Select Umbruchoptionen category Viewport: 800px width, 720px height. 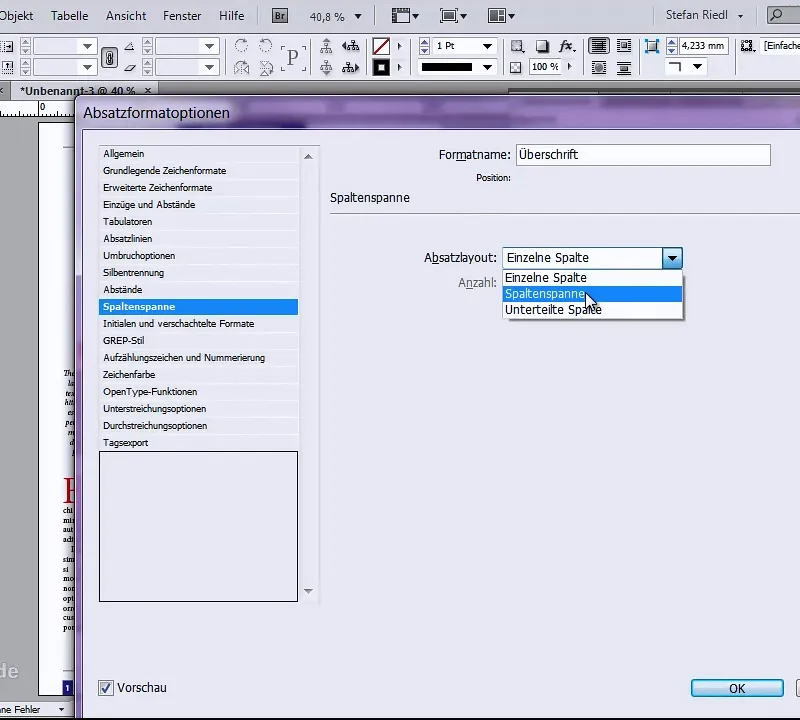click(x=198, y=256)
